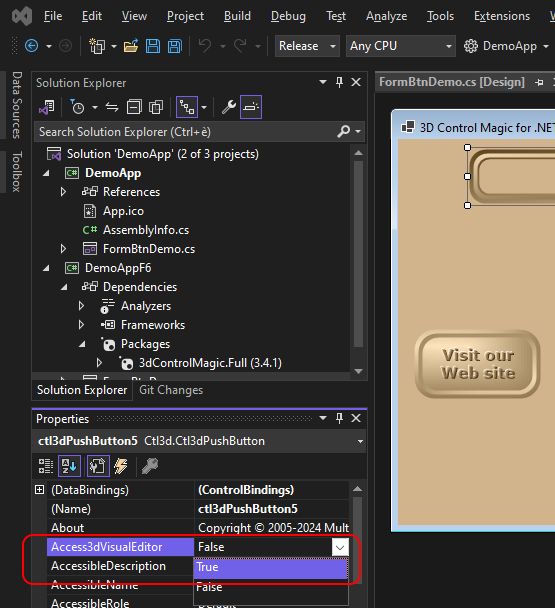Click the Property Pages wrench icon
The width and height of the screenshot is (555, 608).
(x=150, y=466)
